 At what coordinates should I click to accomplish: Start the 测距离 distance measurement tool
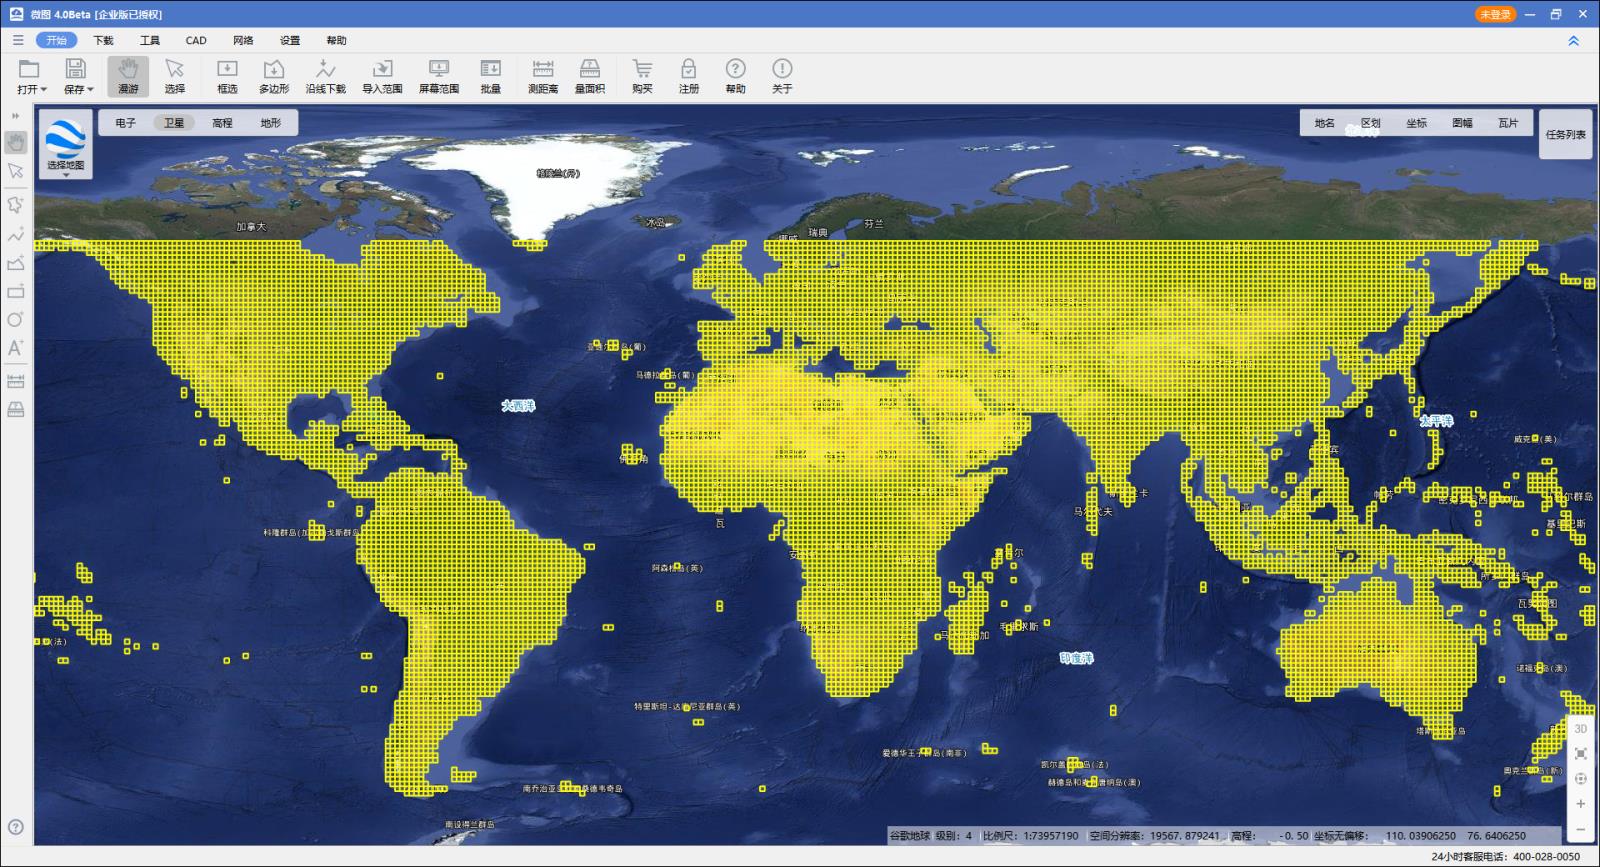tap(543, 76)
